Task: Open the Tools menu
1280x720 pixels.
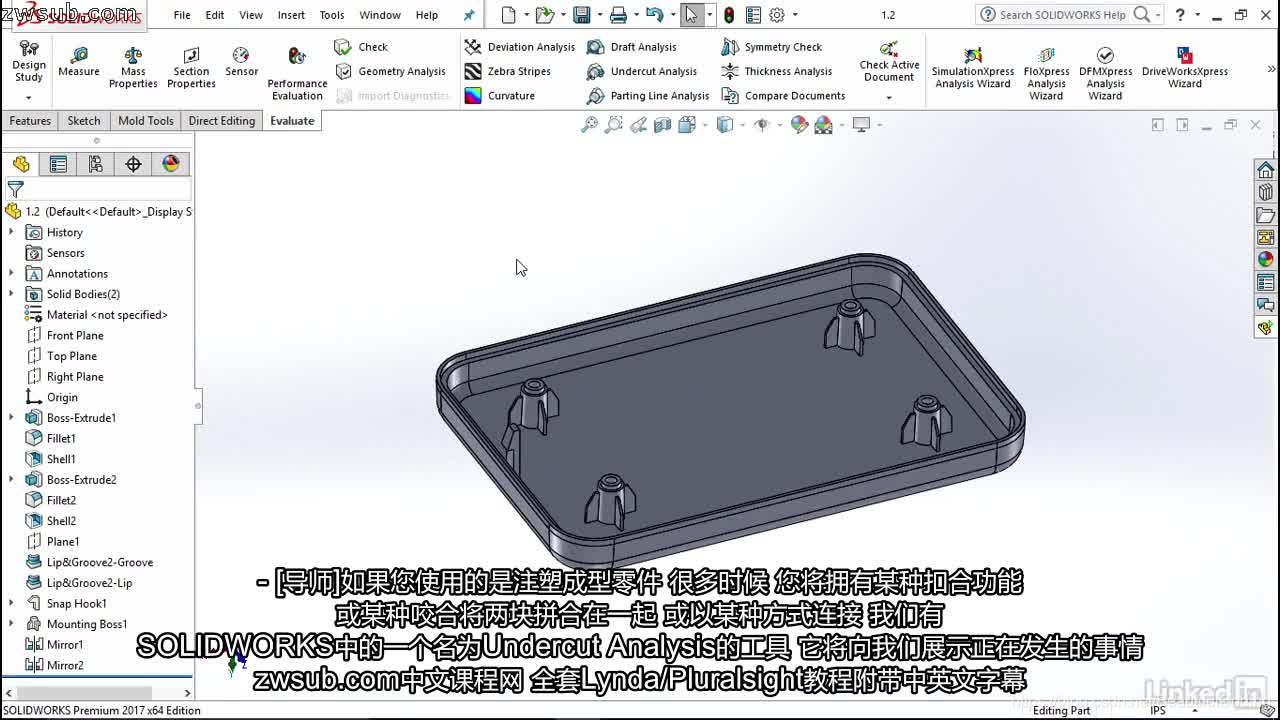Action: tap(332, 15)
